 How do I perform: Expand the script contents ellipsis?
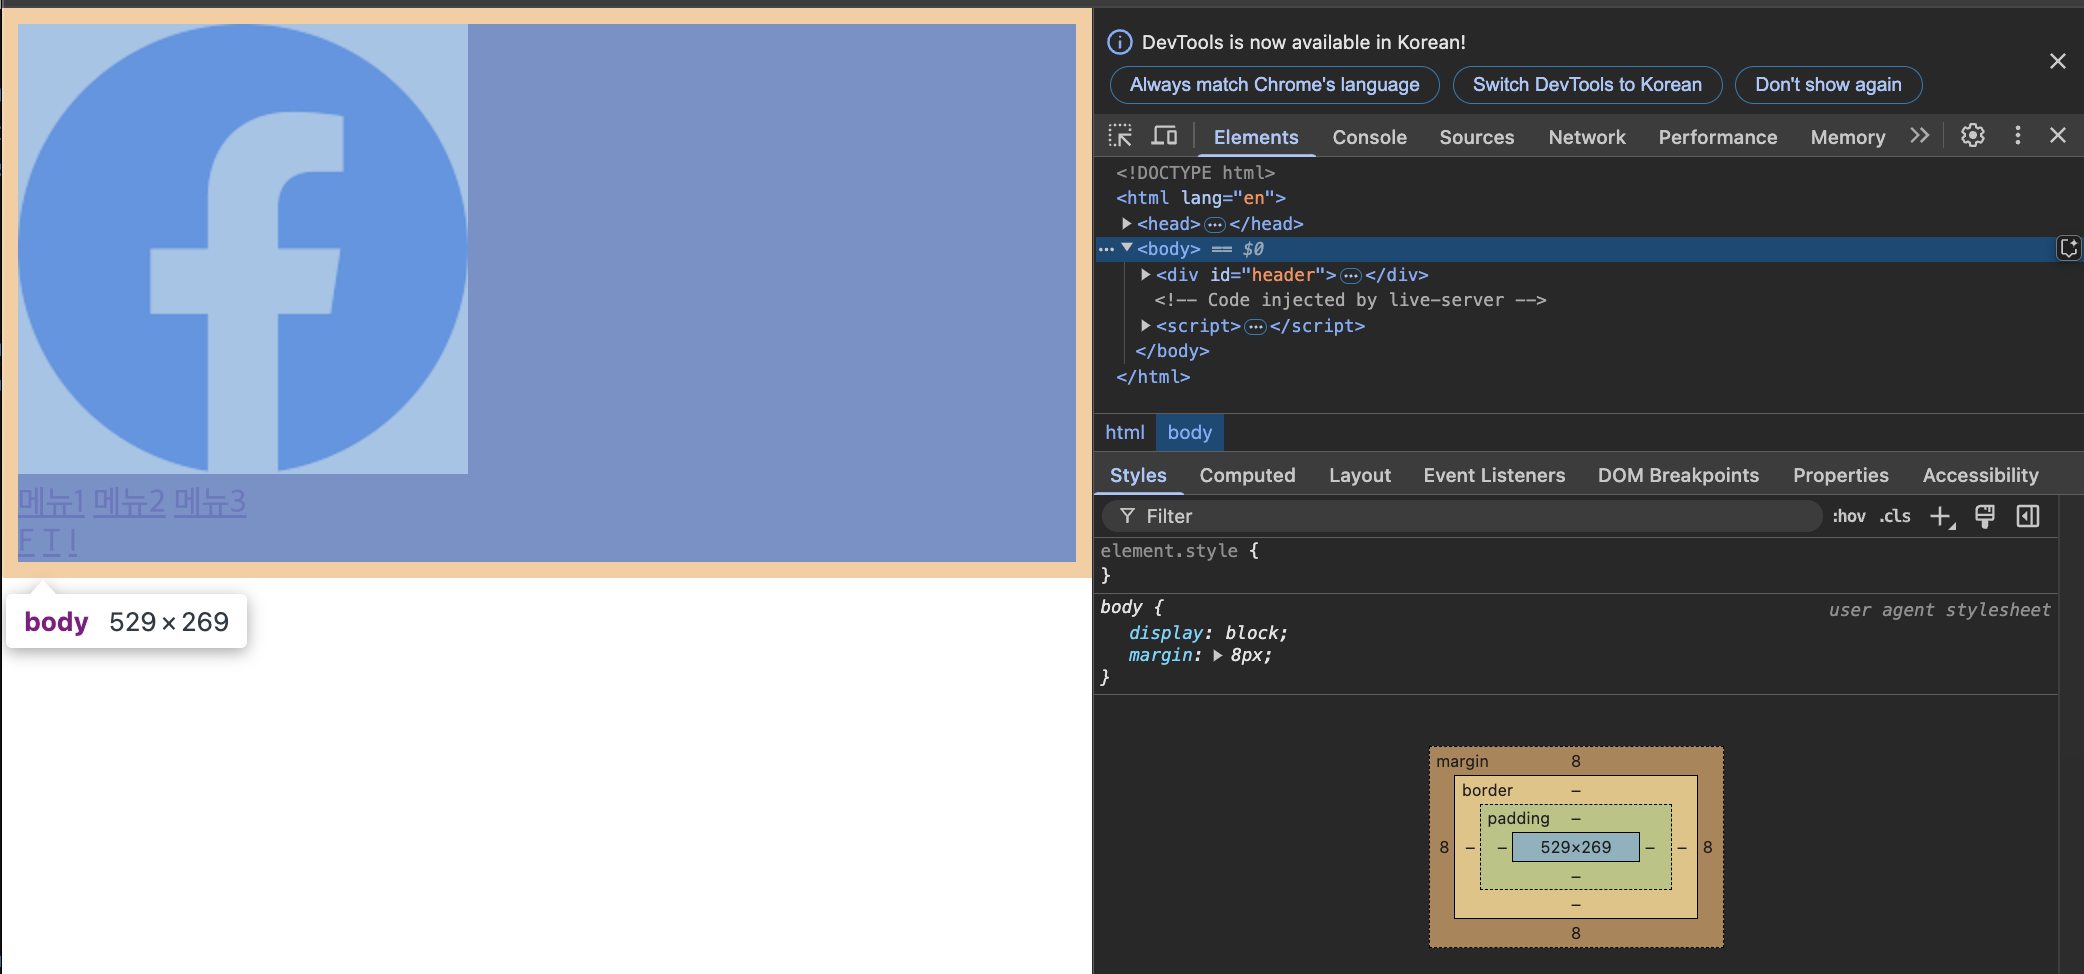click(x=1256, y=327)
